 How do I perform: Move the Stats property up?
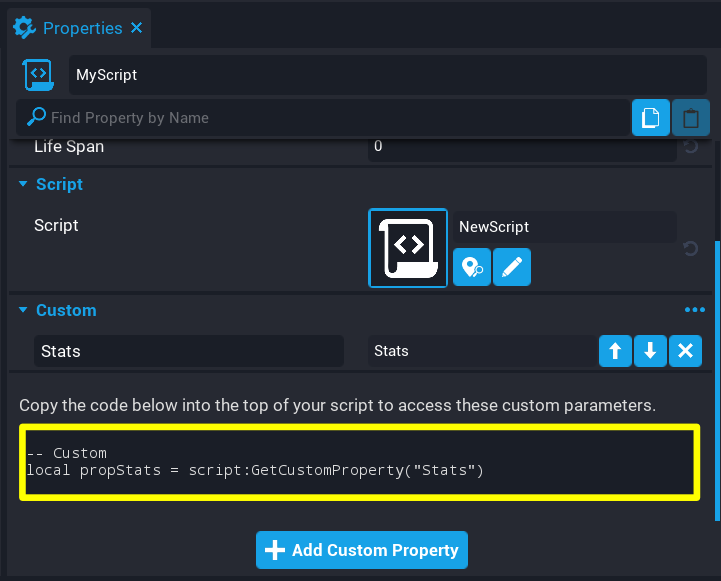pyautogui.click(x=615, y=351)
